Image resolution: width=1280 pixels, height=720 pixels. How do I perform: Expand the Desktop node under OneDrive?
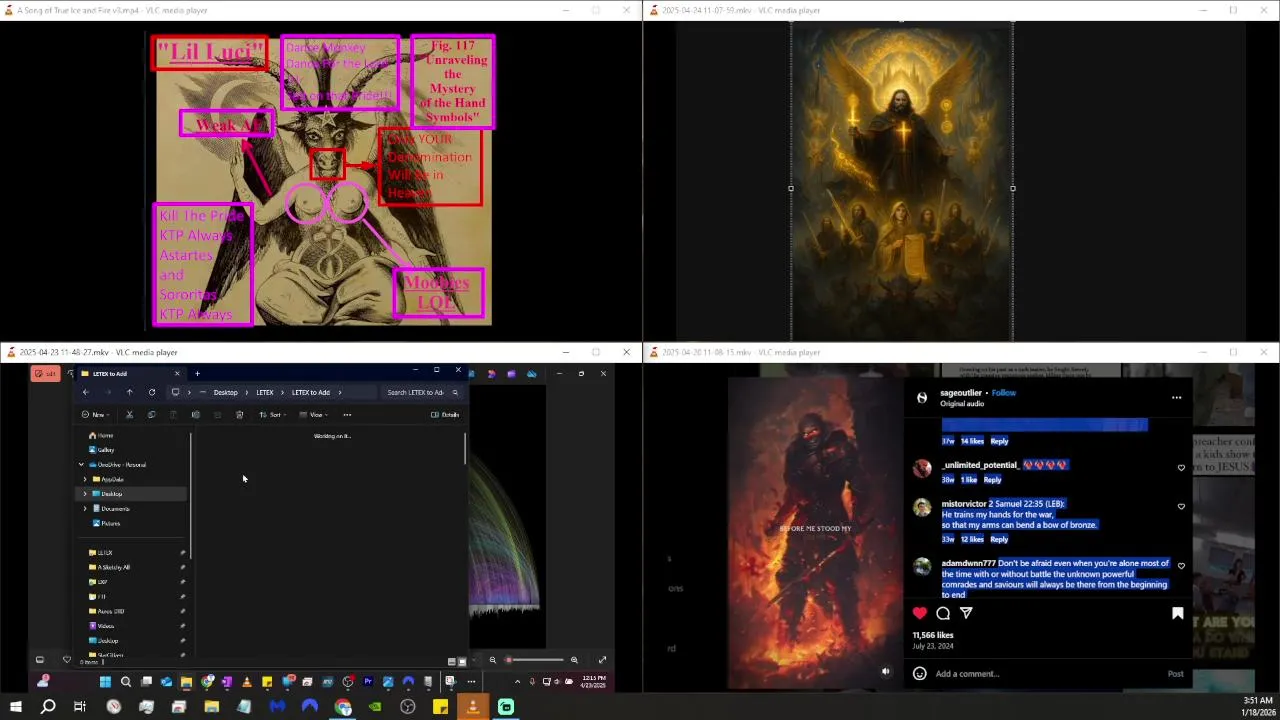(85, 494)
